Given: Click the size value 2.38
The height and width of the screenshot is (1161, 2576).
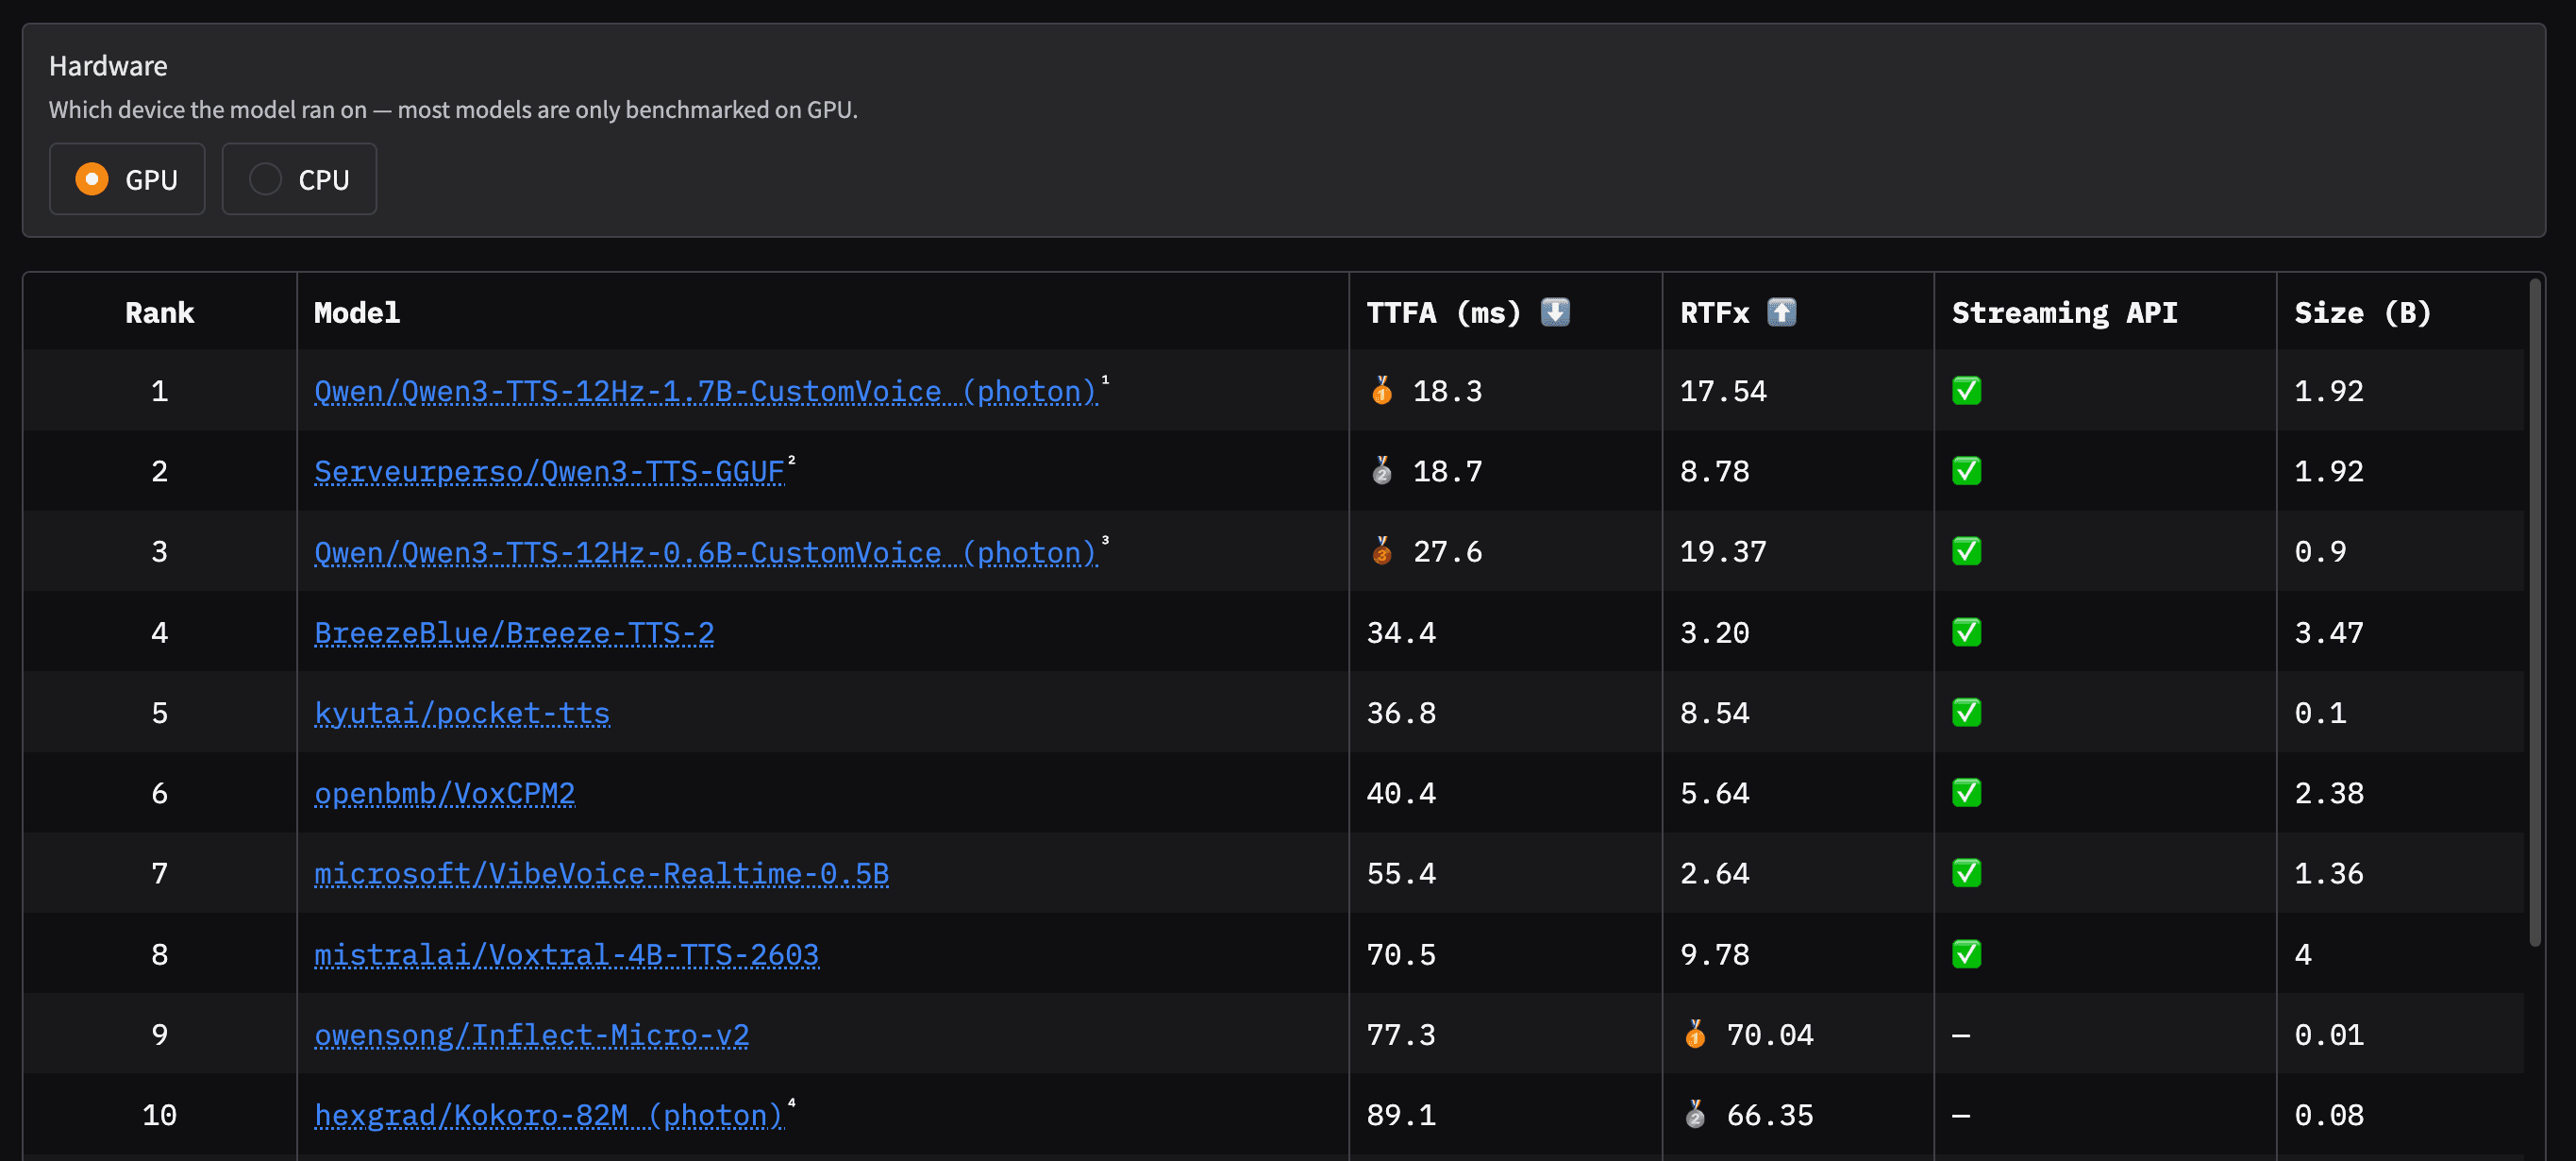Looking at the screenshot, I should click(x=2329, y=793).
